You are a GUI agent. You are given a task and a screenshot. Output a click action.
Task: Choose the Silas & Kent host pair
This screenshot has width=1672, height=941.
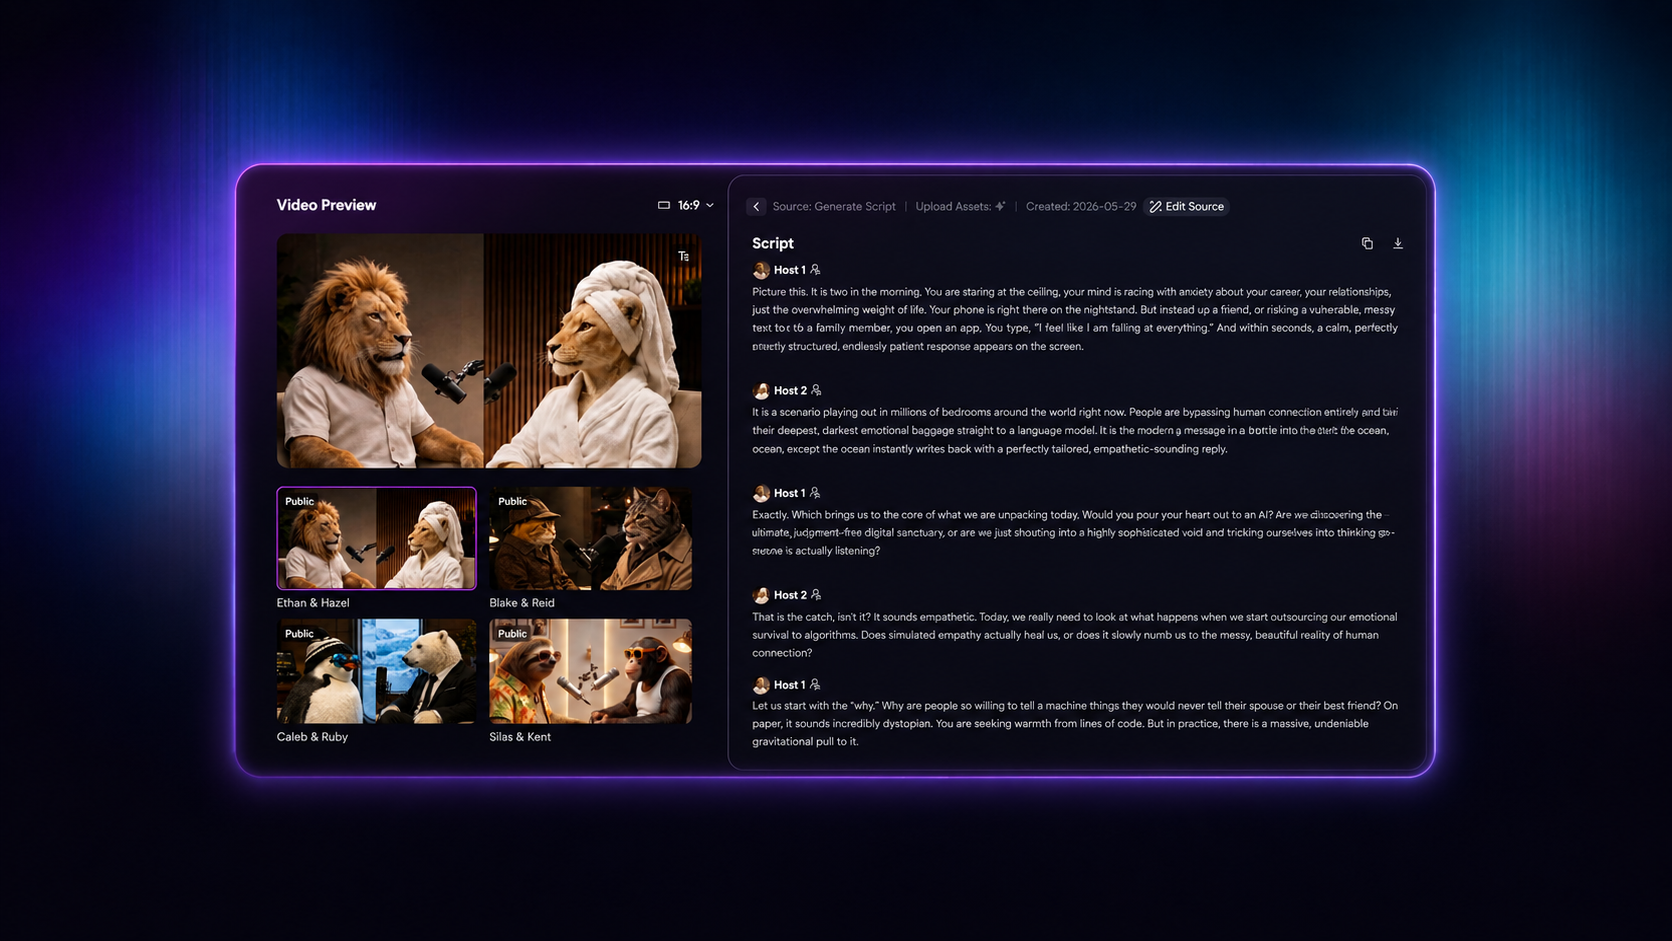pos(590,671)
